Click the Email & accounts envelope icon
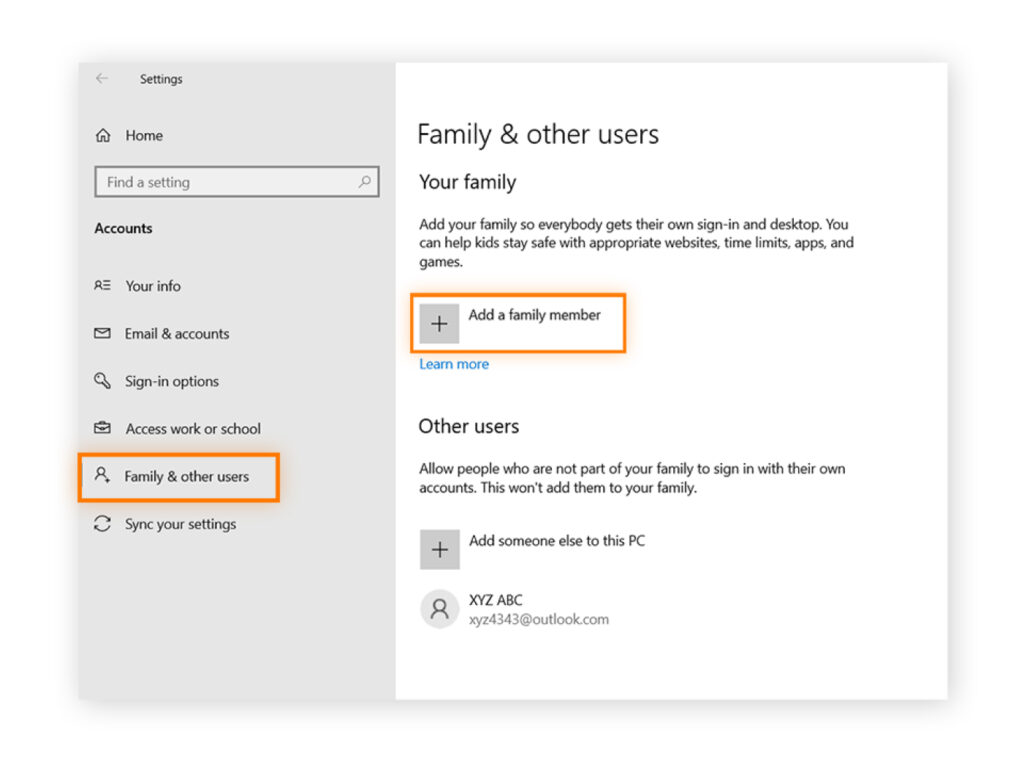1024x767 pixels. 103,333
